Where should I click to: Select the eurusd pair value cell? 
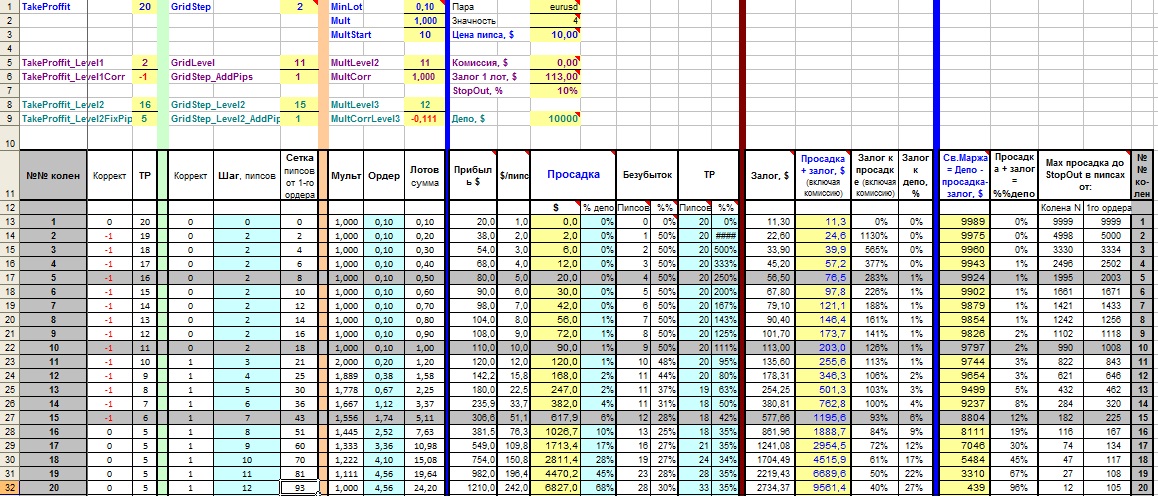[x=555, y=7]
